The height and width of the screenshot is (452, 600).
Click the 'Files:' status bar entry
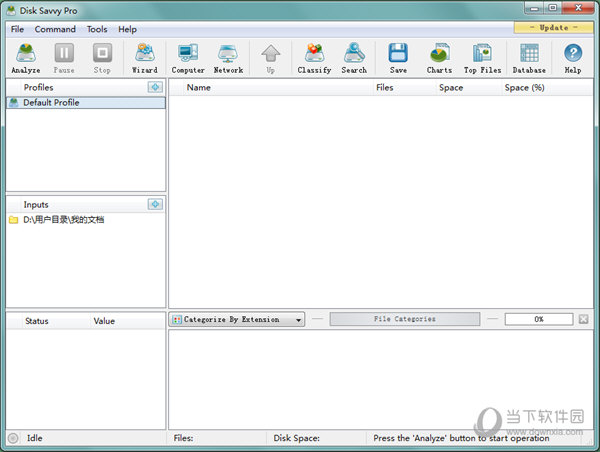click(184, 438)
